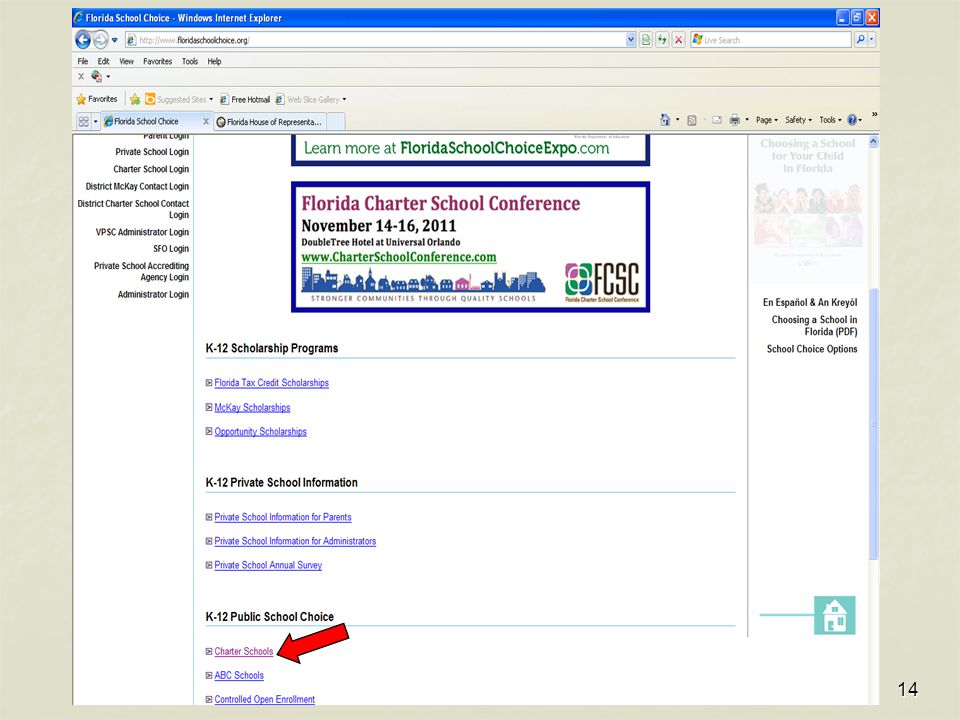Click the Private School Login link

point(152,152)
